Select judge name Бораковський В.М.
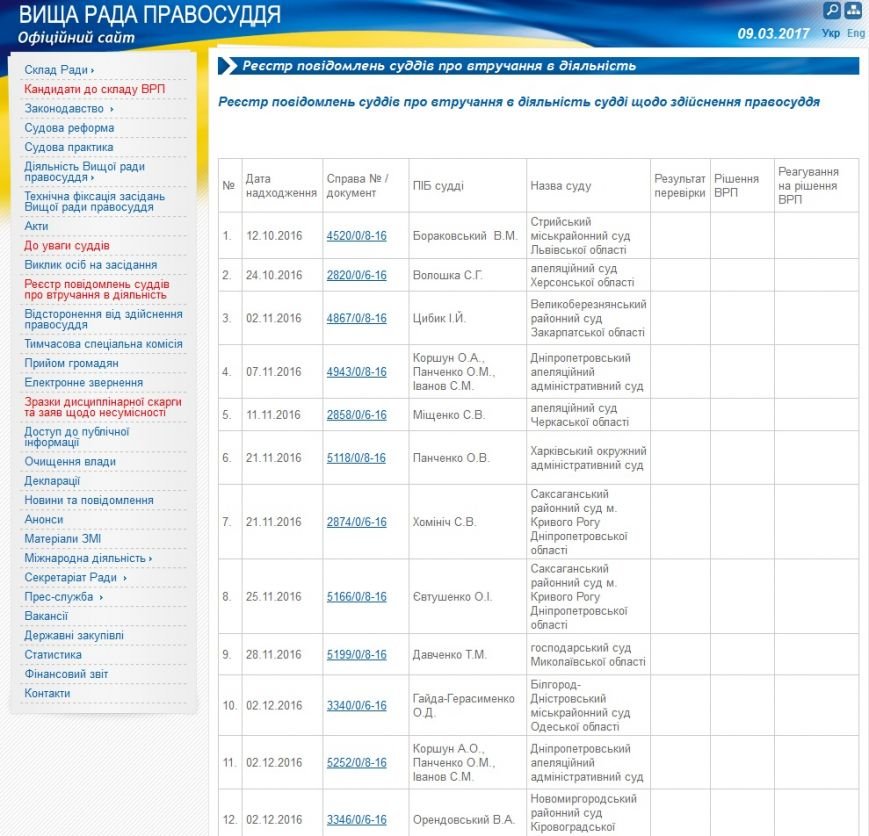Image resolution: width=869 pixels, height=836 pixels. click(465, 236)
